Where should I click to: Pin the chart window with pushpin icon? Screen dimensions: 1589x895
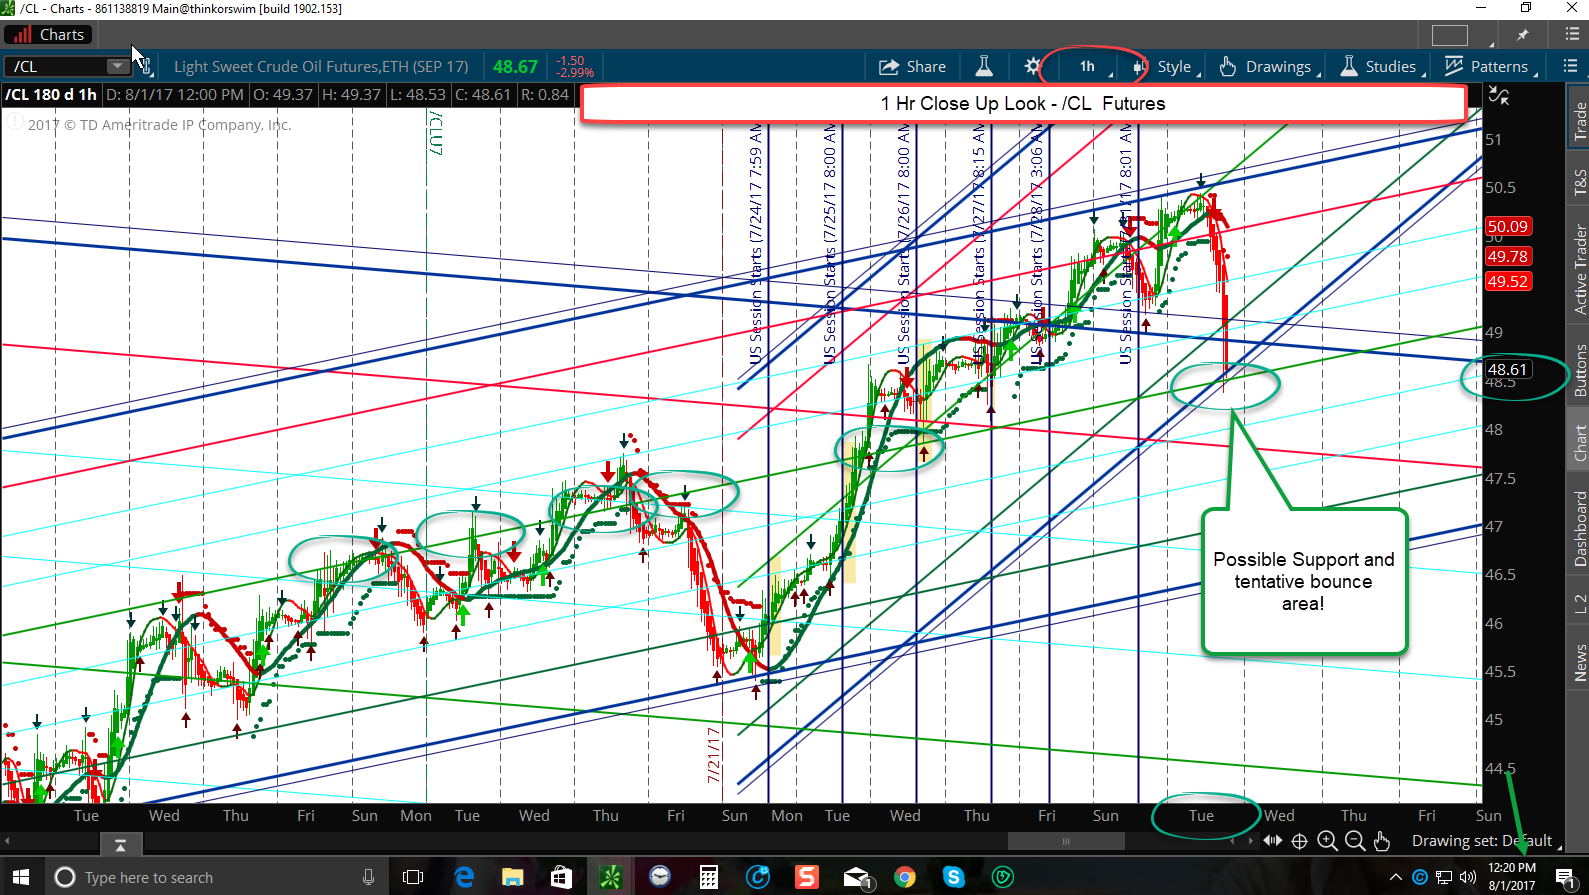1523,35
